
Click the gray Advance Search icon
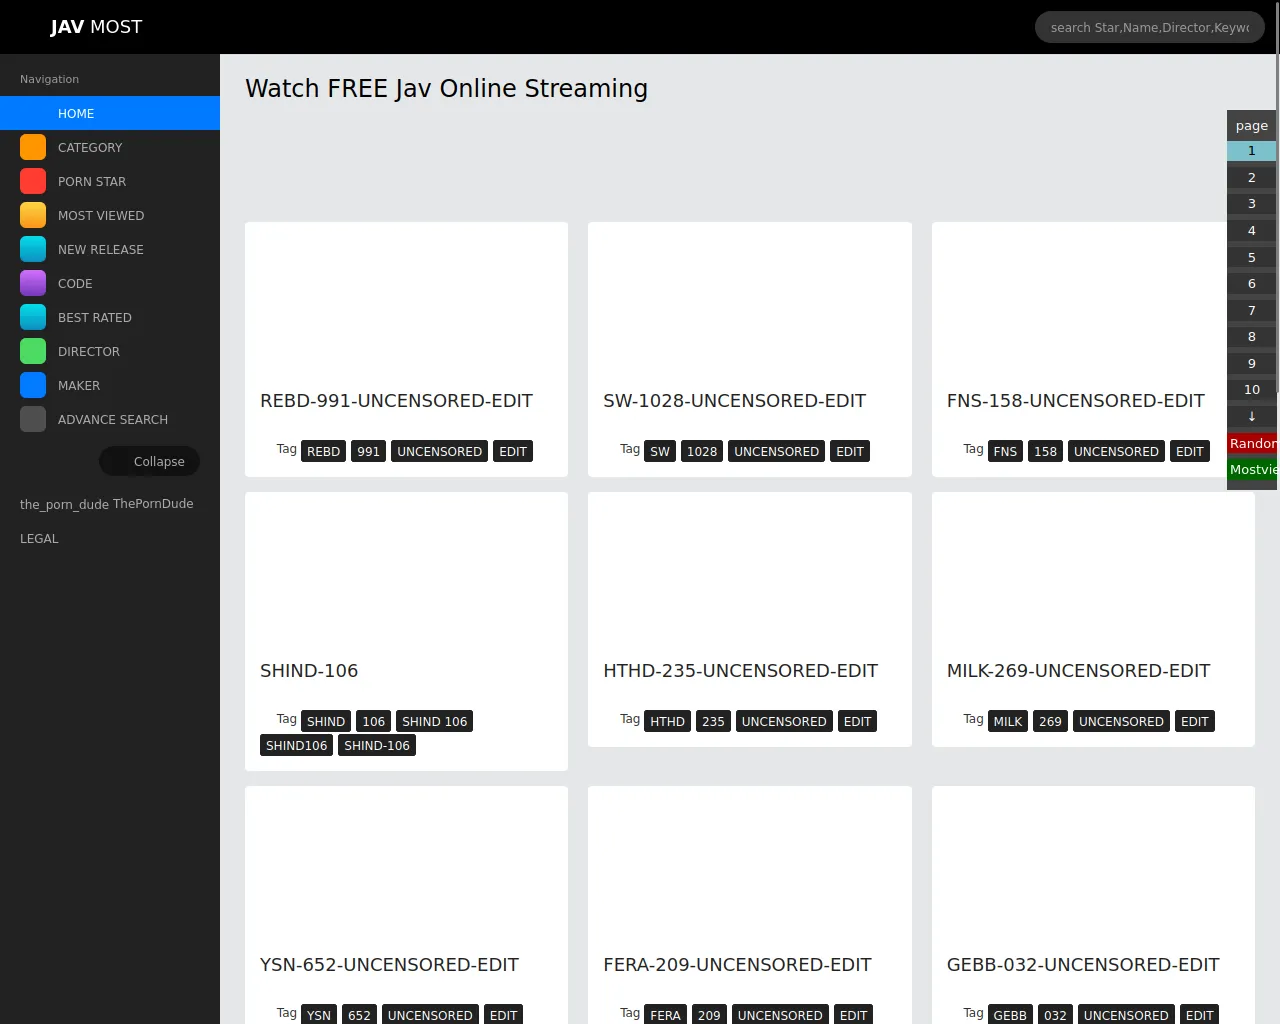point(33,419)
